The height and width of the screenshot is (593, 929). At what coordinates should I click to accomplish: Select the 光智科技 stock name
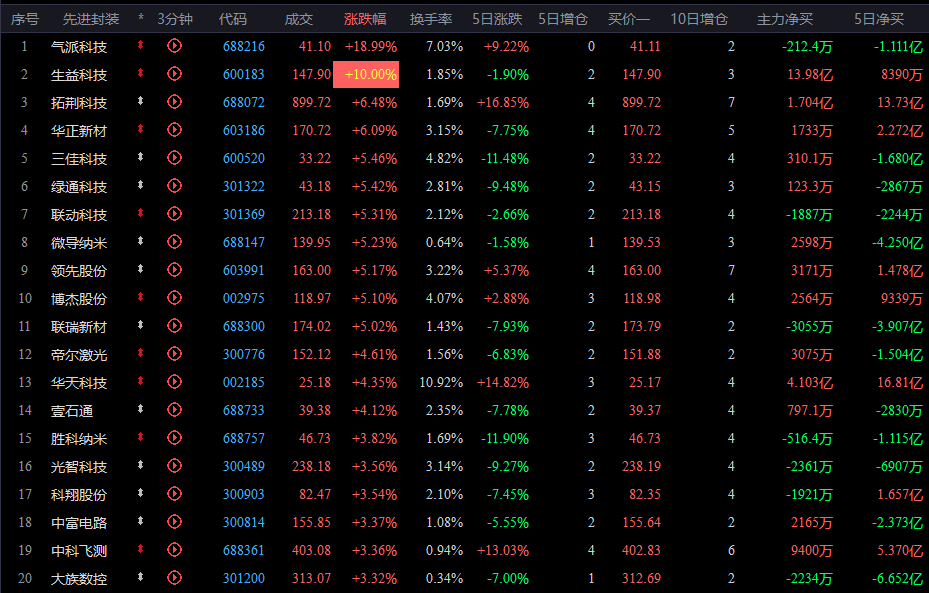pos(79,467)
